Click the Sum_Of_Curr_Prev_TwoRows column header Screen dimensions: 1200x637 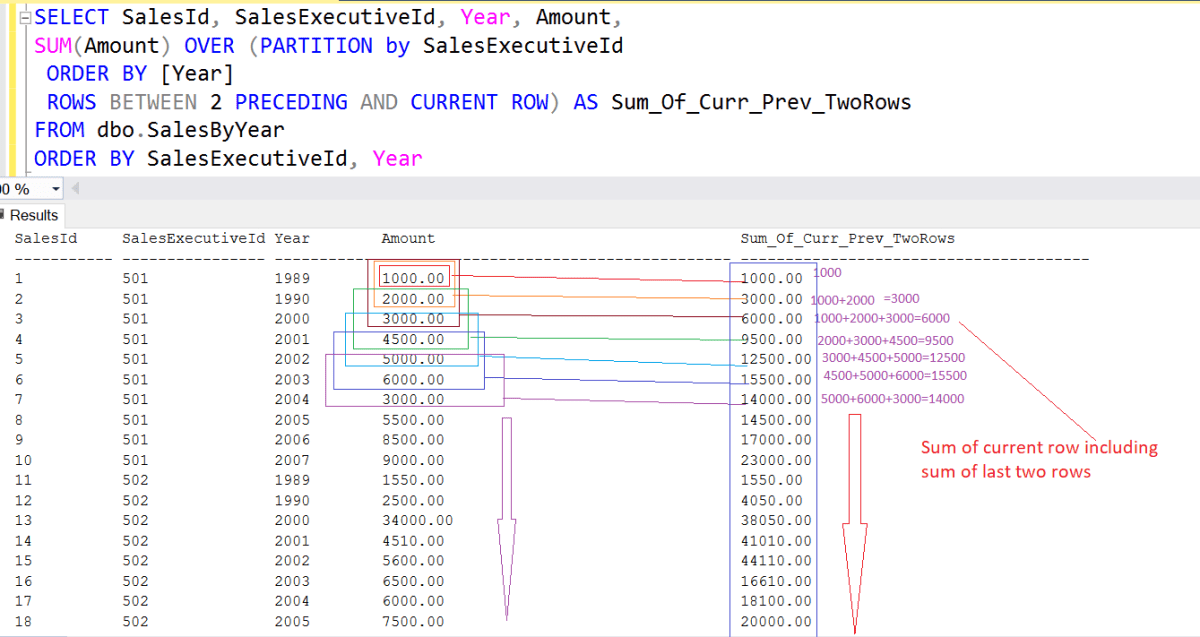(x=847, y=238)
